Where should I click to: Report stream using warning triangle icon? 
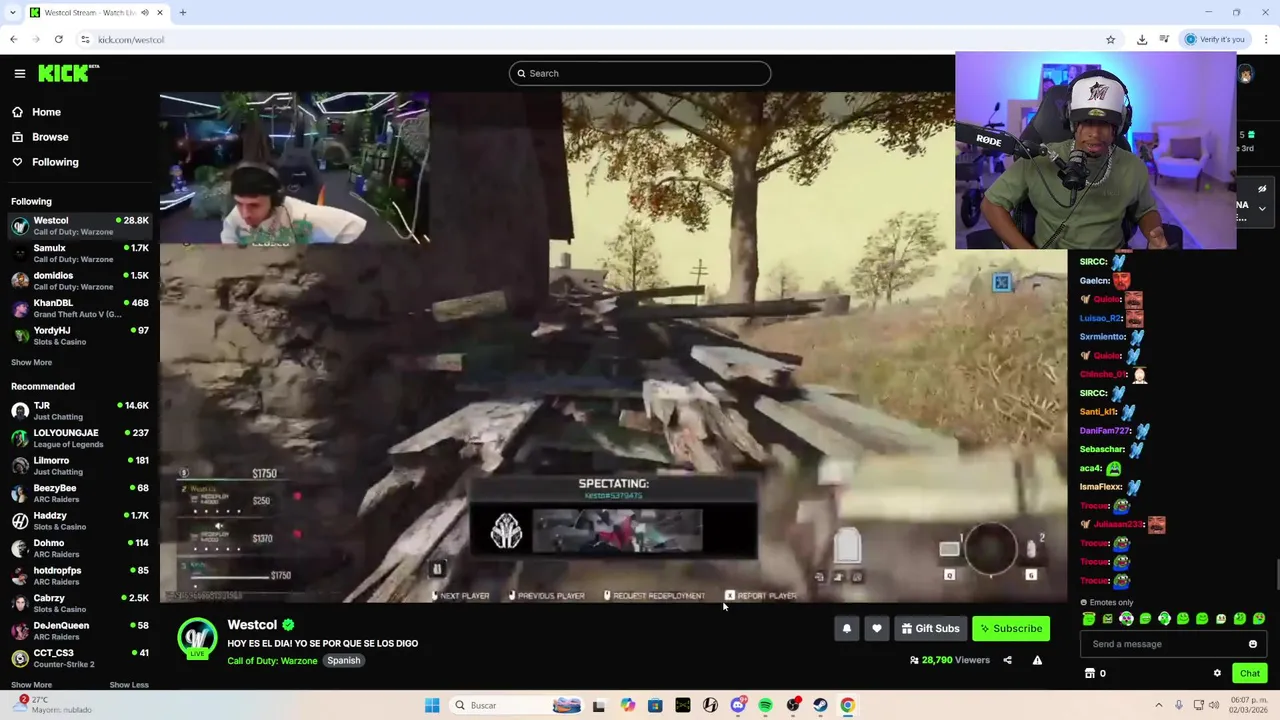pyautogui.click(x=1037, y=660)
